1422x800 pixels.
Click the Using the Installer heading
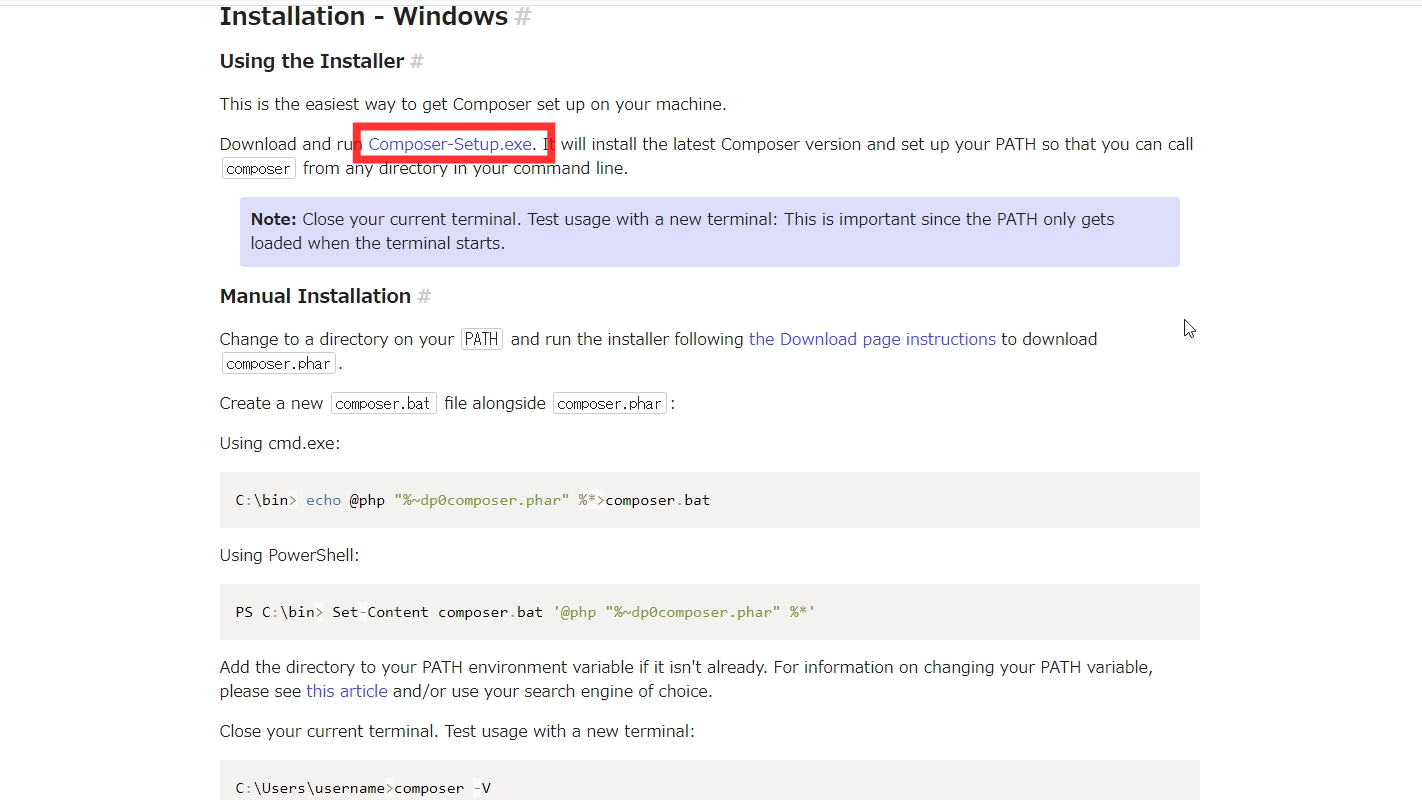coord(312,61)
